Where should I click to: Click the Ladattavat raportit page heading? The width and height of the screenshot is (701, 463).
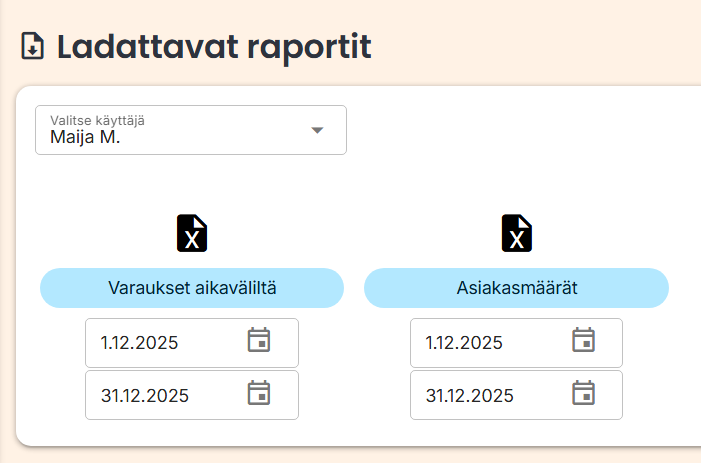point(214,47)
